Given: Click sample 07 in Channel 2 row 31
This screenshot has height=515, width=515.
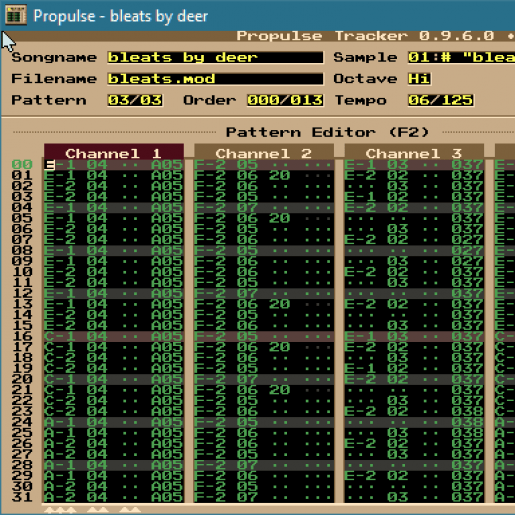Looking at the screenshot, I should (x=247, y=497).
